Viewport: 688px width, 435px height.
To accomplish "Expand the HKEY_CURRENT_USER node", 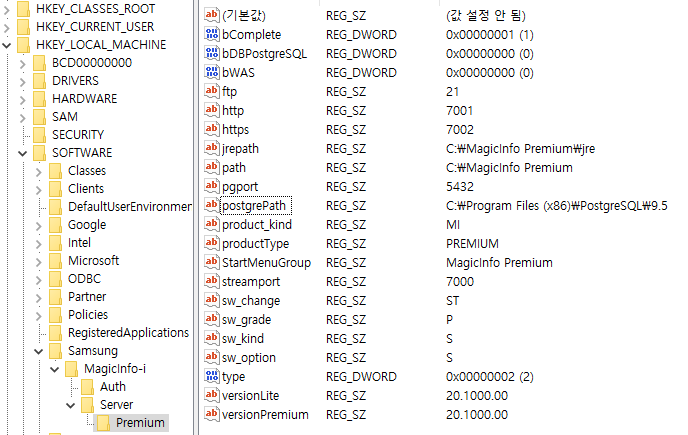I will (6, 27).
